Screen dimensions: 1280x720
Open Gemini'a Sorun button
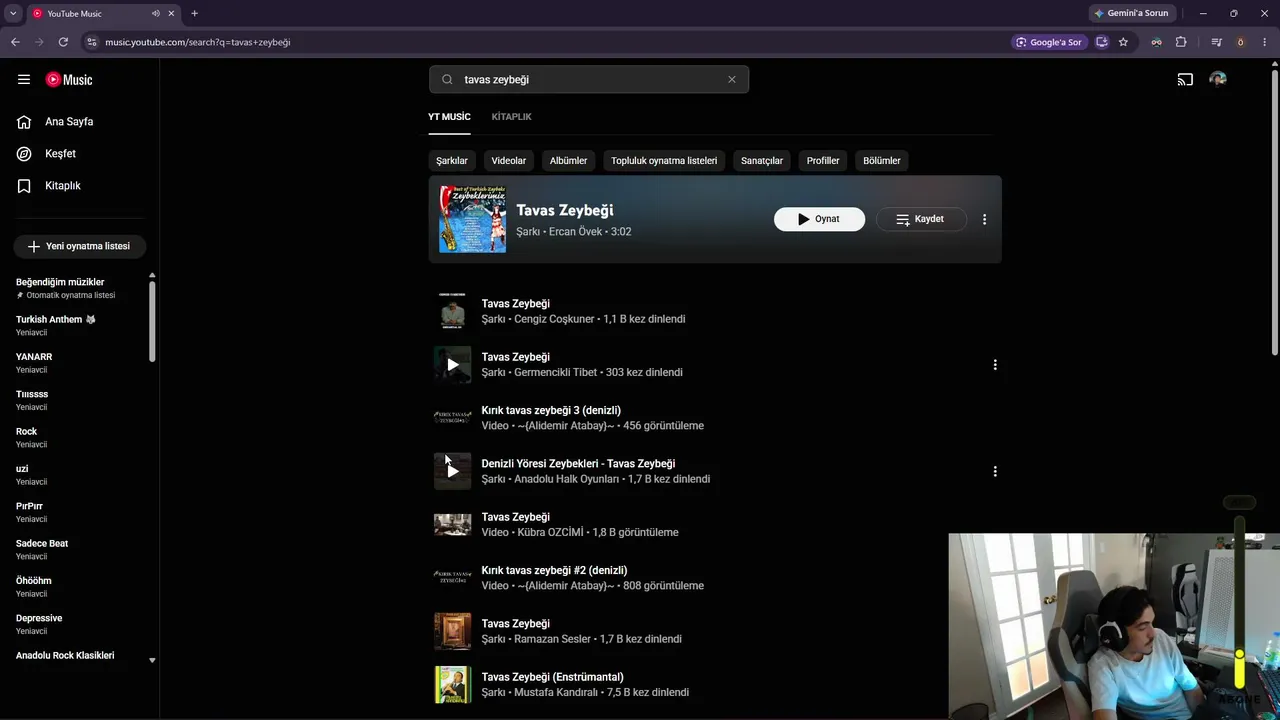click(x=1131, y=13)
